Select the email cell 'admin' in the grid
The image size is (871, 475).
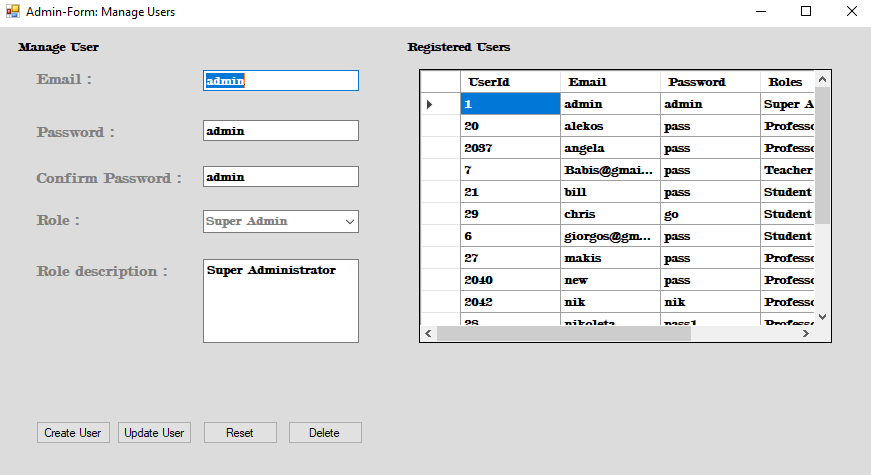[x=610, y=104]
